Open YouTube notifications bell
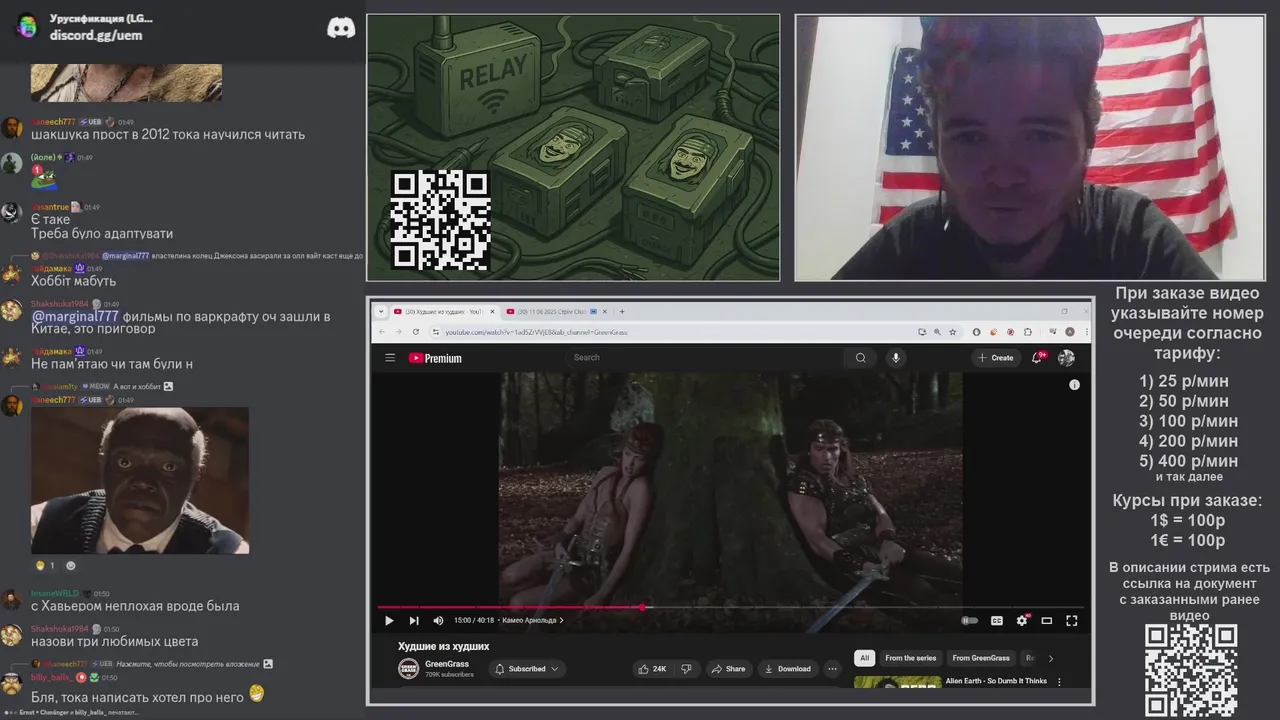Image resolution: width=1280 pixels, height=720 pixels. click(1038, 358)
